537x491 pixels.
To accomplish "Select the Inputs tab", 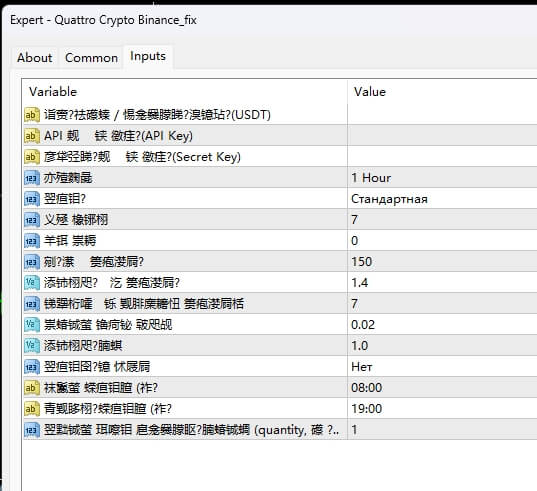I will coord(148,56).
